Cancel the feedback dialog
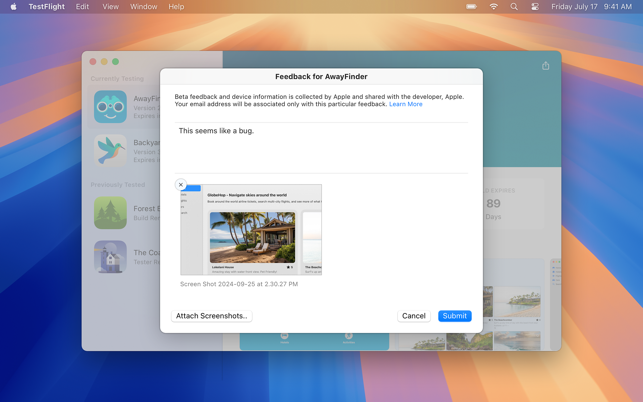The width and height of the screenshot is (643, 402). tap(414, 316)
